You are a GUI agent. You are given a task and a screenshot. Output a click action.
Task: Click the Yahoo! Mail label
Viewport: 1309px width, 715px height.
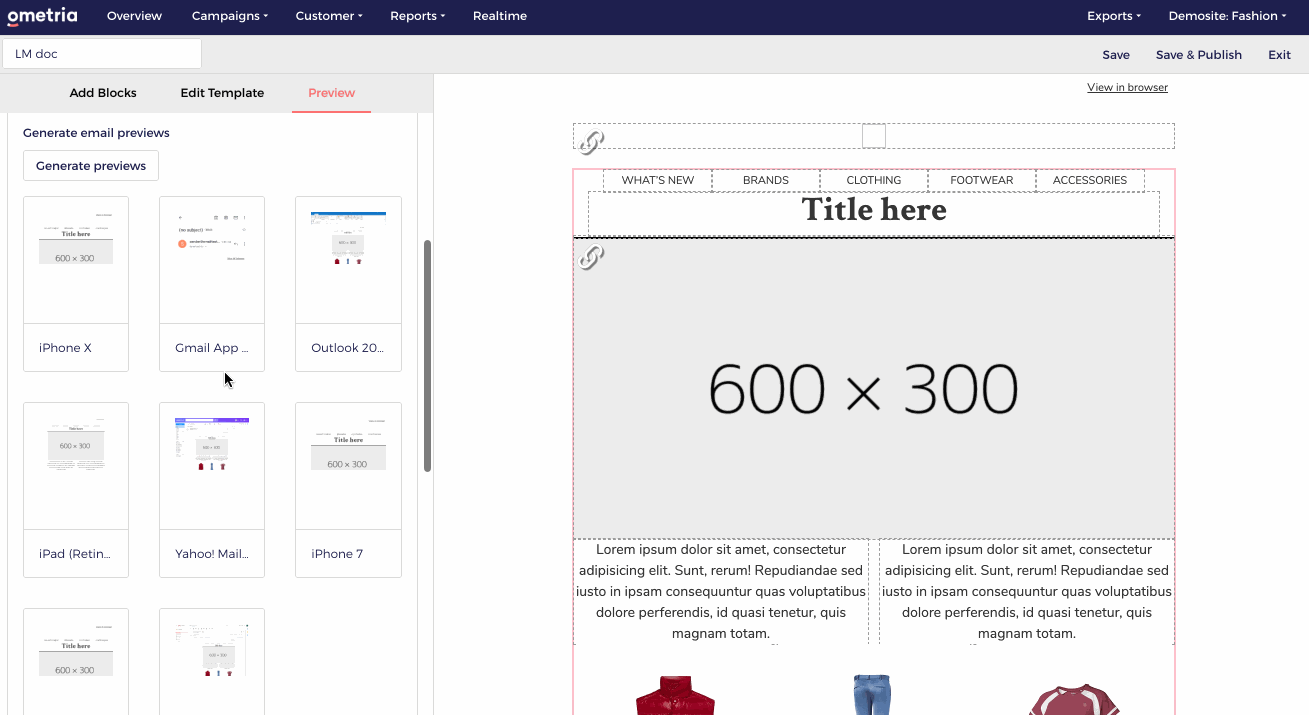tap(212, 554)
